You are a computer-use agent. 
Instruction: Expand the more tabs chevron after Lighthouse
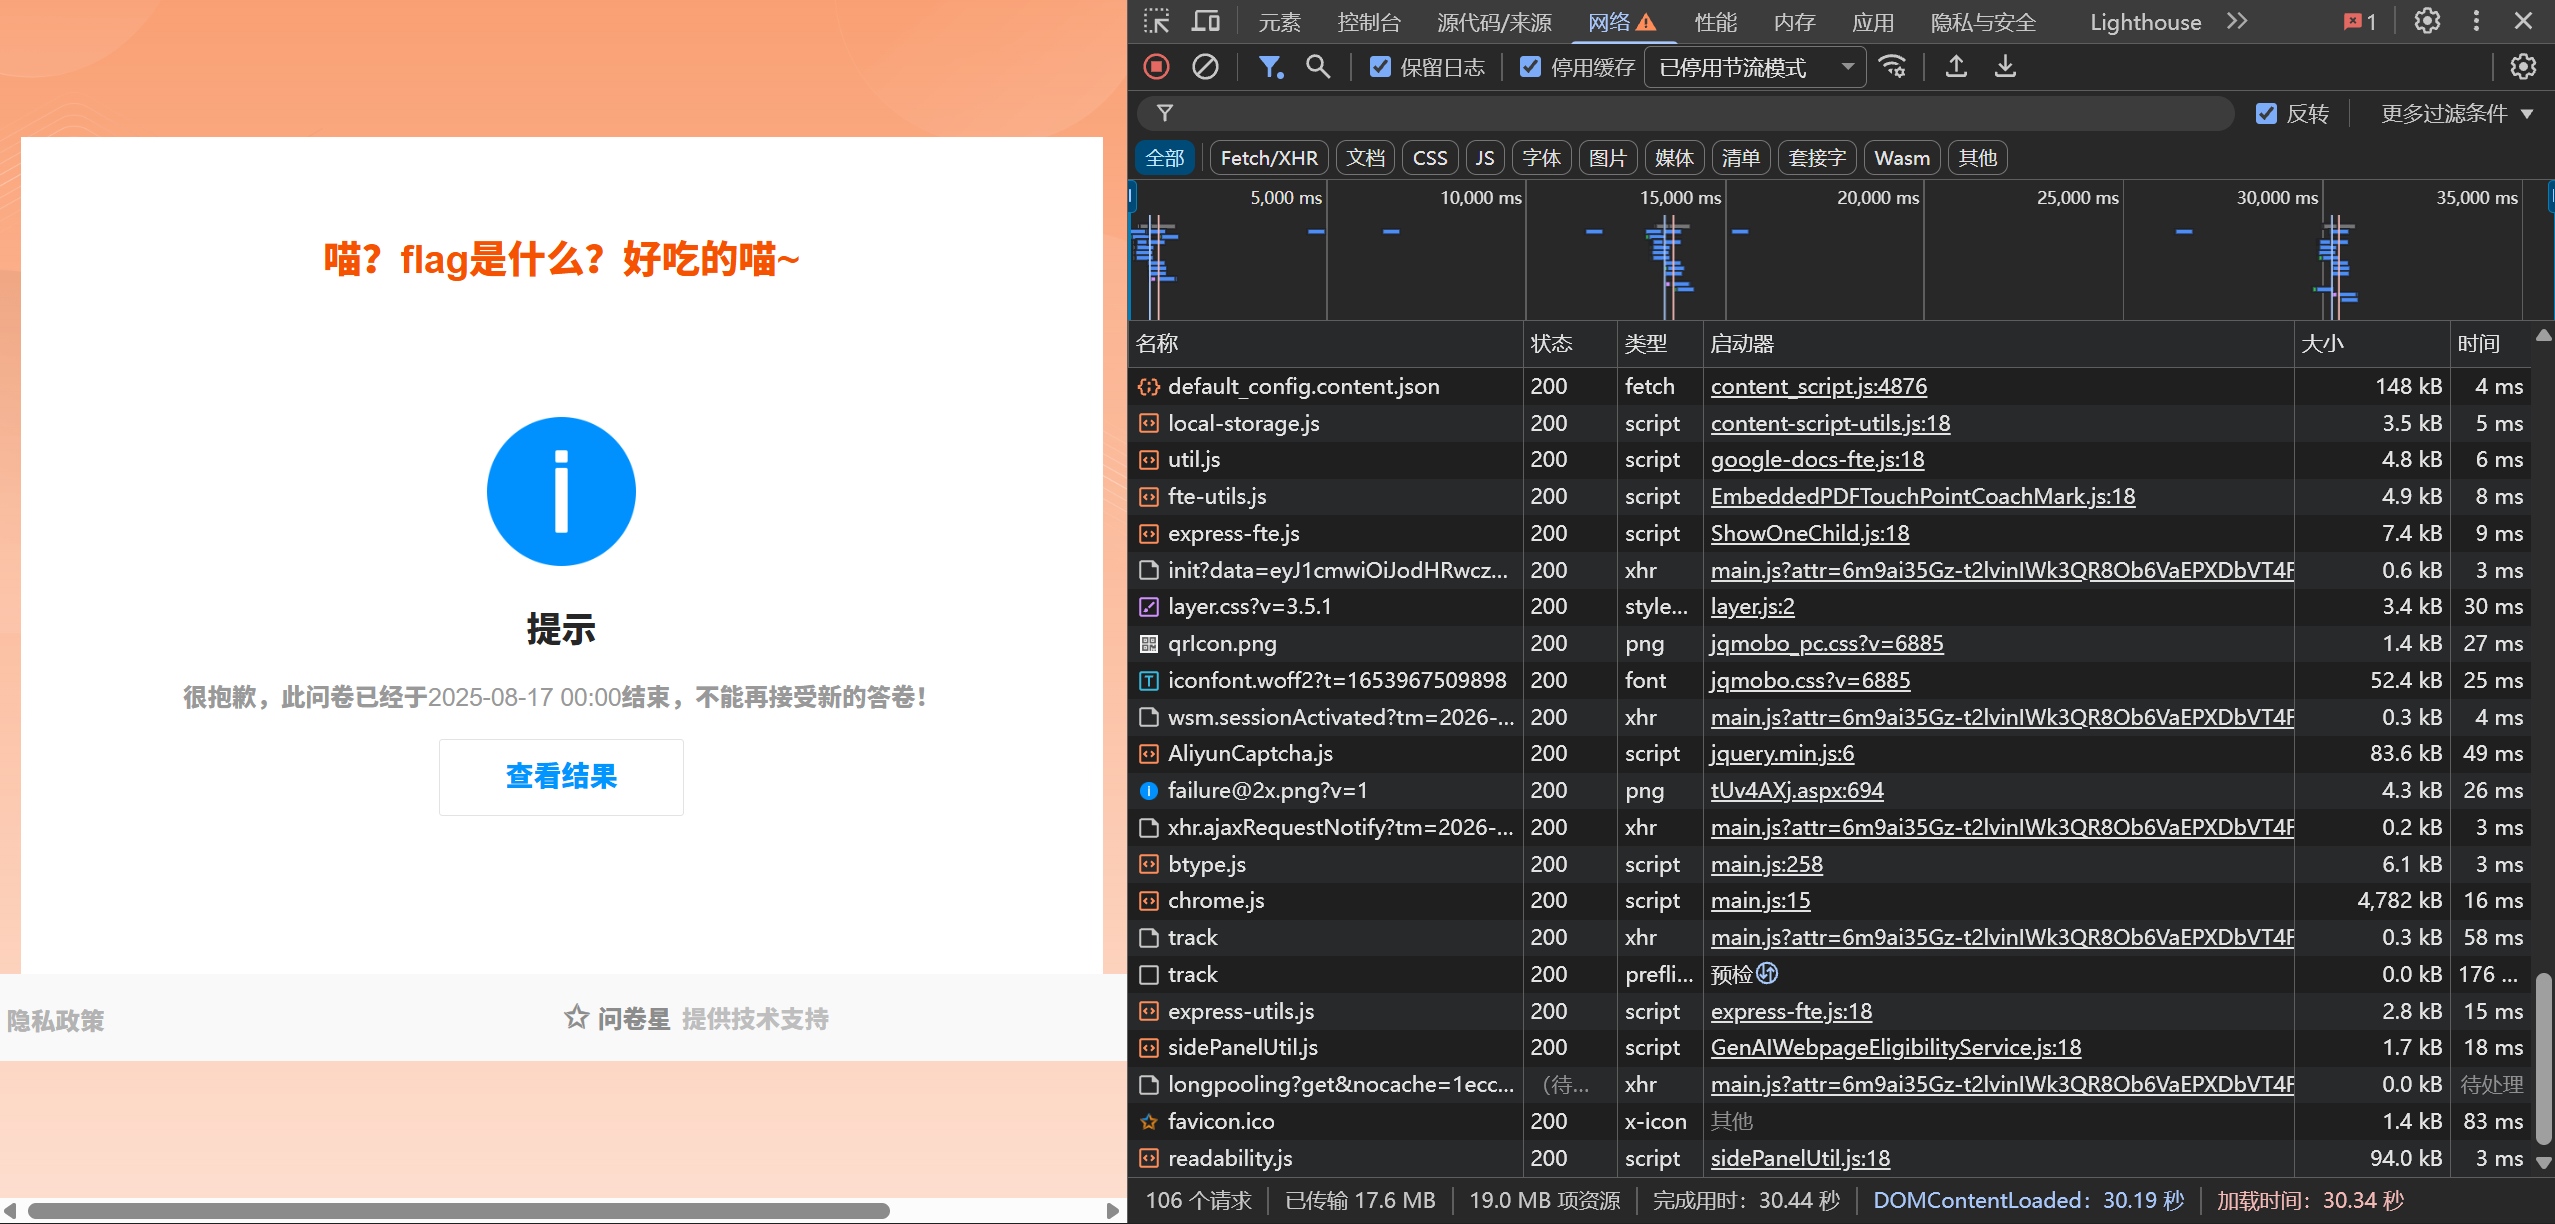[2237, 21]
